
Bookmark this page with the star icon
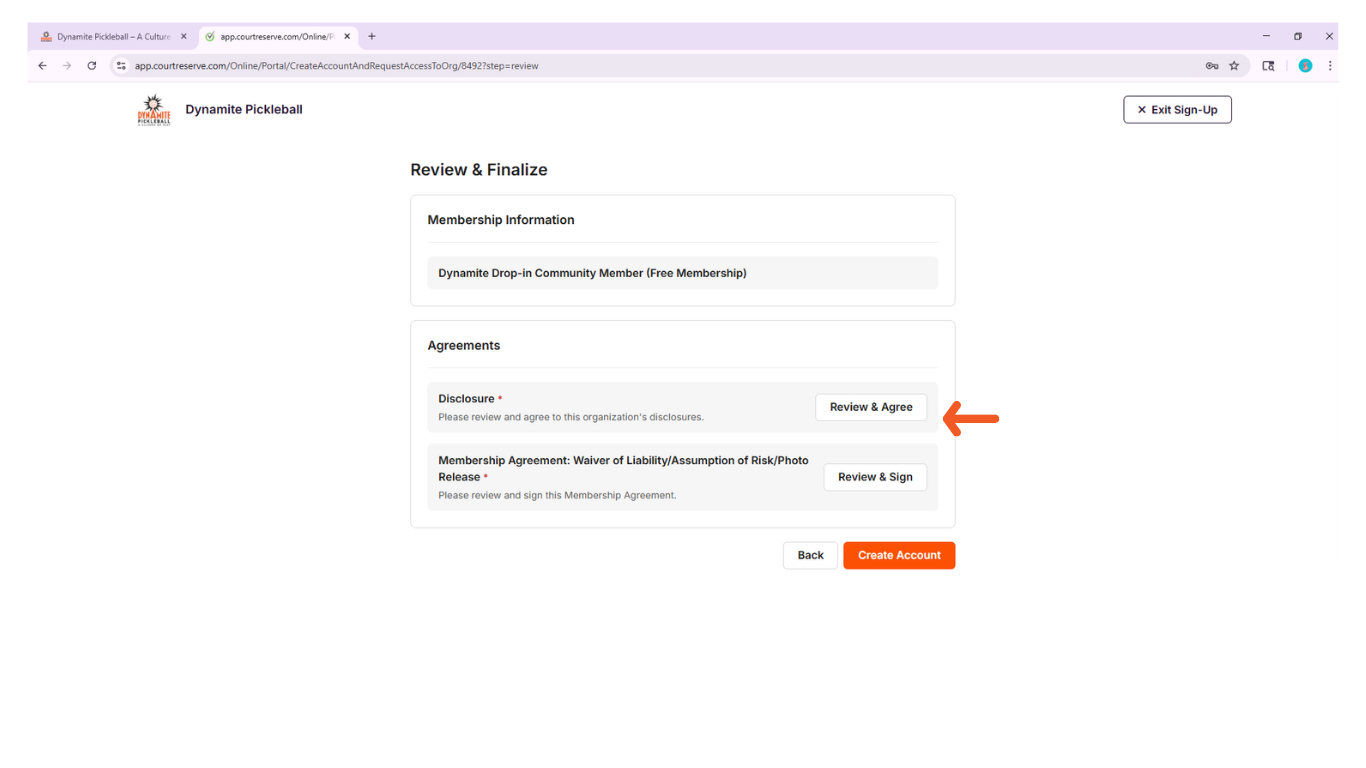click(1234, 66)
